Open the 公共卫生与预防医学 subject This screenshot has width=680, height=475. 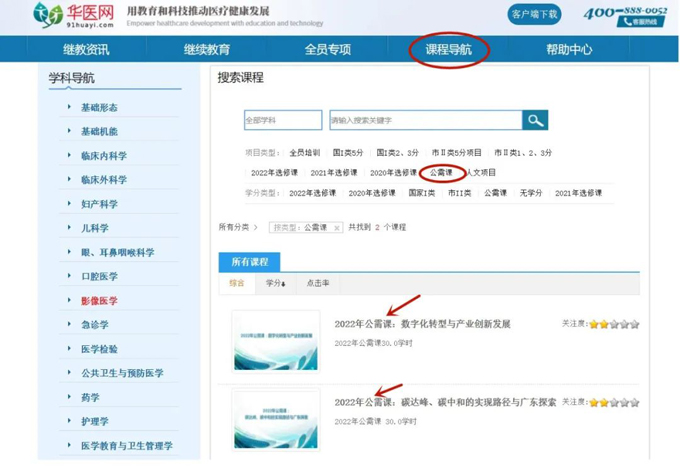click(x=122, y=373)
